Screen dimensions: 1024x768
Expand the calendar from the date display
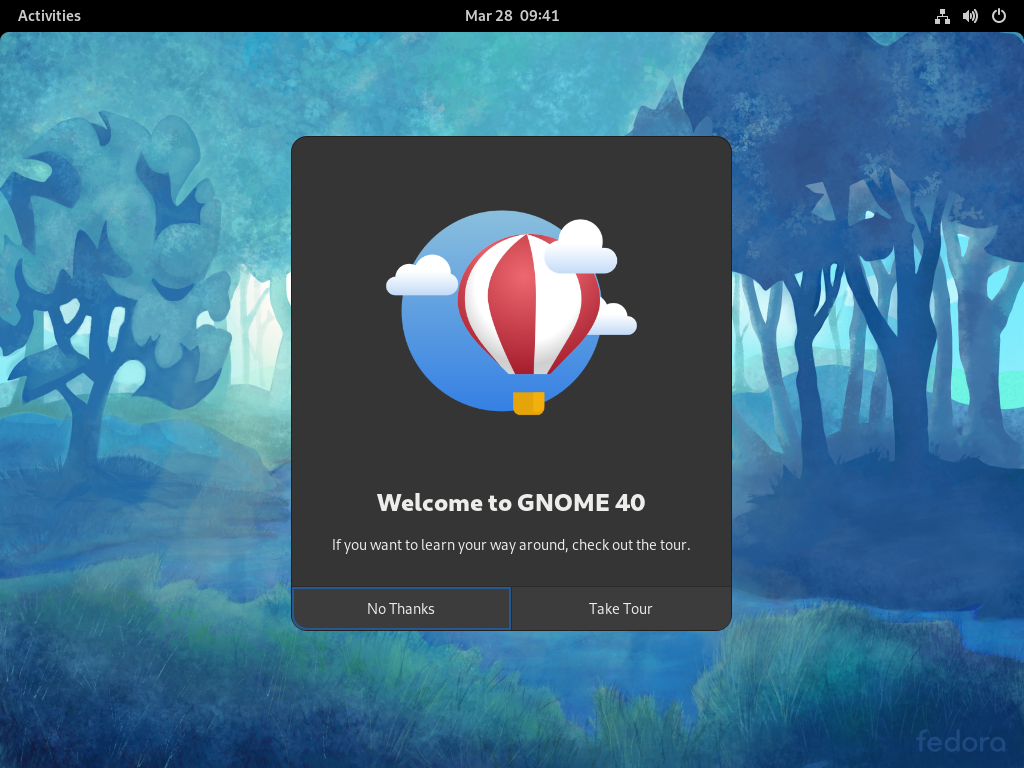tap(512, 15)
